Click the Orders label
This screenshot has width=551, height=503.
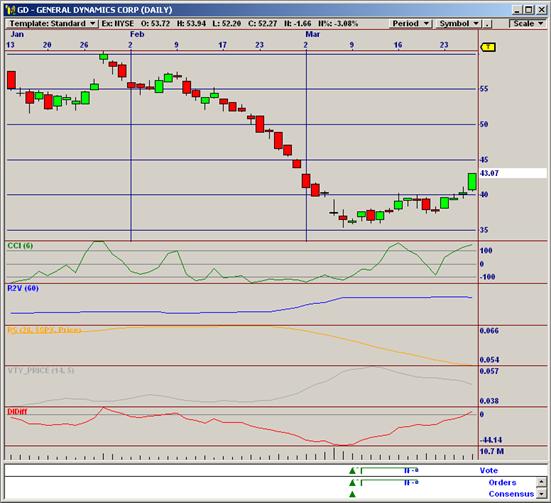click(x=502, y=483)
